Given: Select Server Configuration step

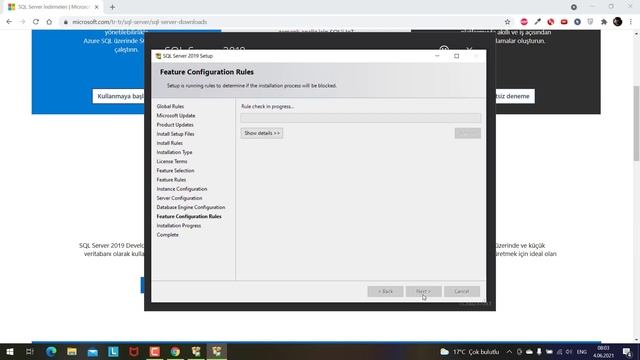Looking at the screenshot, I should click(179, 198).
